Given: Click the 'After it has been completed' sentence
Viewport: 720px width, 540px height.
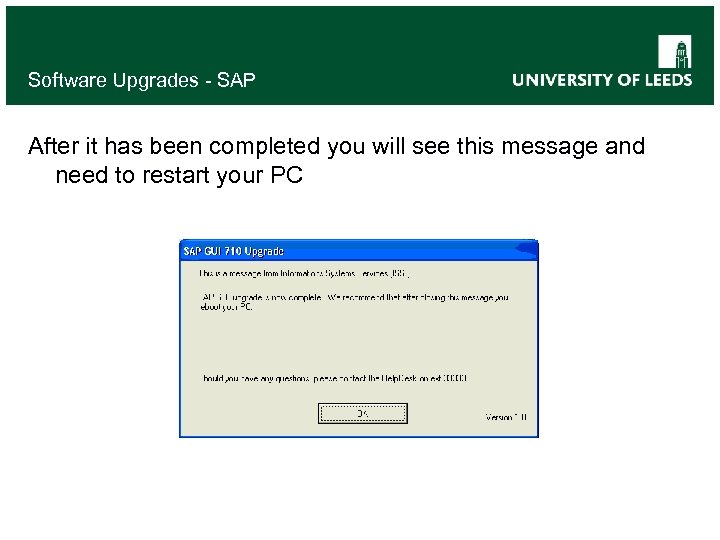Looking at the screenshot, I should coord(337,146).
